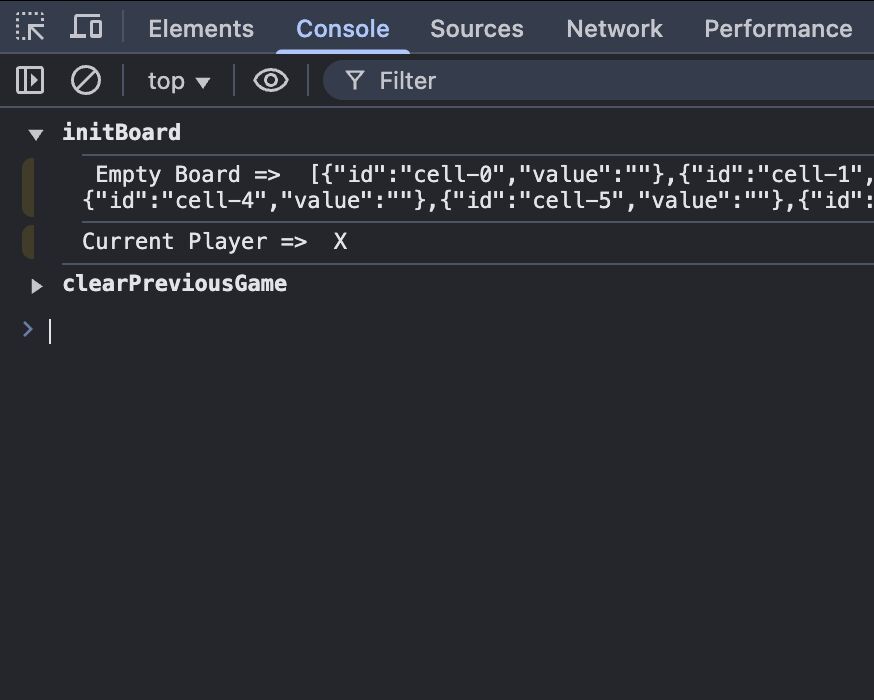Go to the Performance tab
Screen dimensions: 874x700
778,29
